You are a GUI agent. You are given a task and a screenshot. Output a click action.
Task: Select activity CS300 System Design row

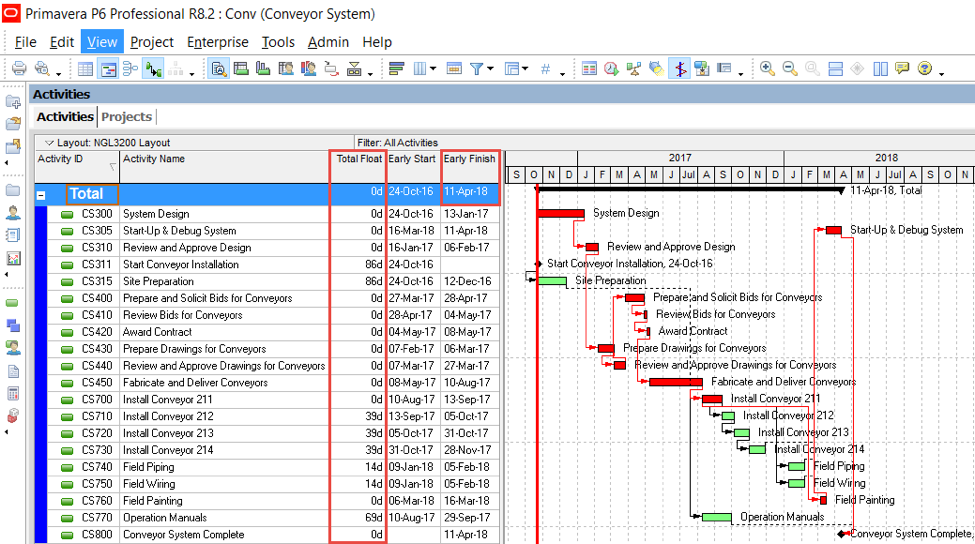pyautogui.click(x=269, y=214)
